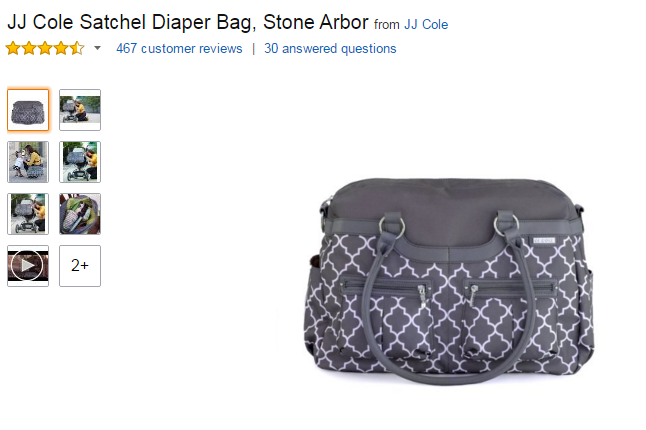
Task: Show fifth thumbnail in left column
Action: [x=28, y=214]
